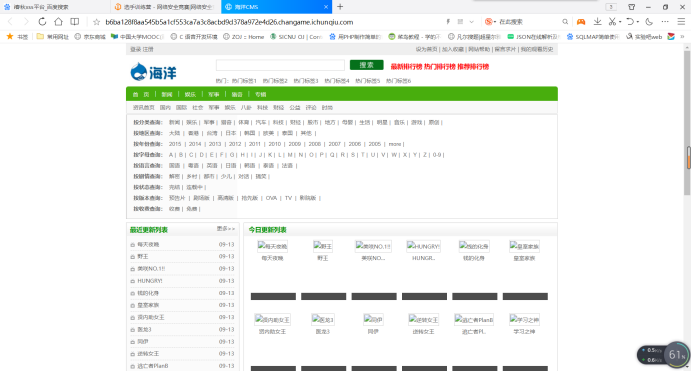Open 更多>> link in recent updates panel
This screenshot has width=692, height=371.
(x=226, y=229)
